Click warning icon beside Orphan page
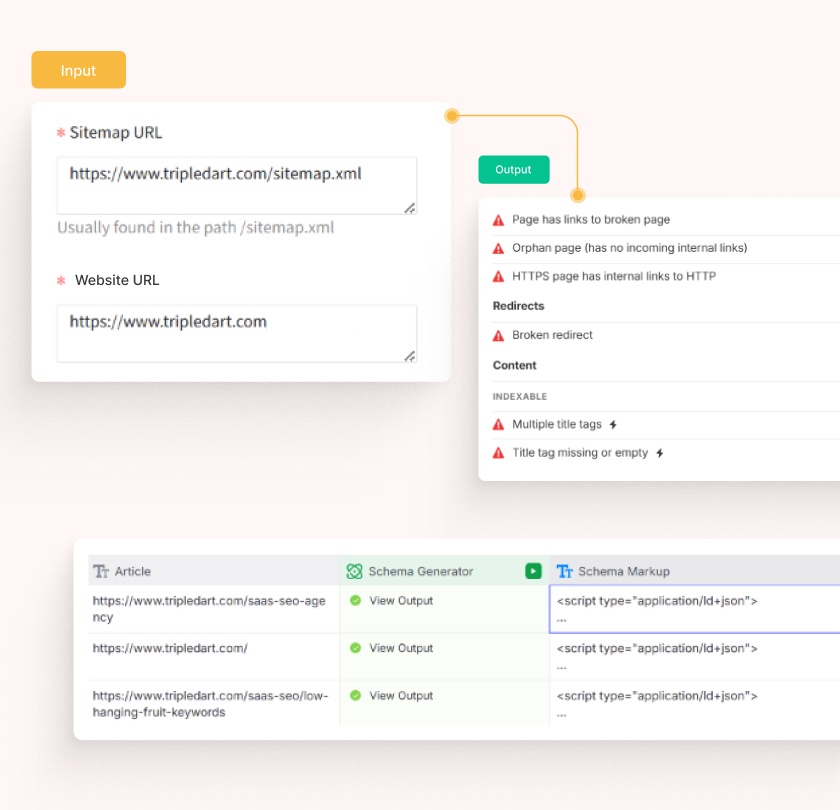This screenshot has height=810, width=840. [x=498, y=249]
